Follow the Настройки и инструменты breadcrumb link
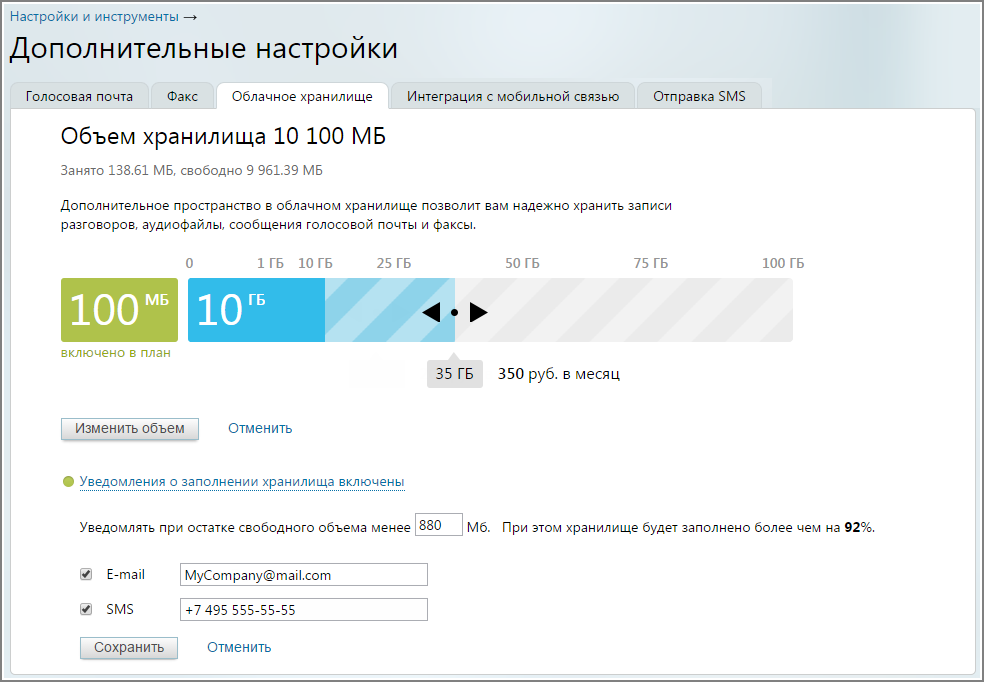984x682 pixels. (x=94, y=17)
